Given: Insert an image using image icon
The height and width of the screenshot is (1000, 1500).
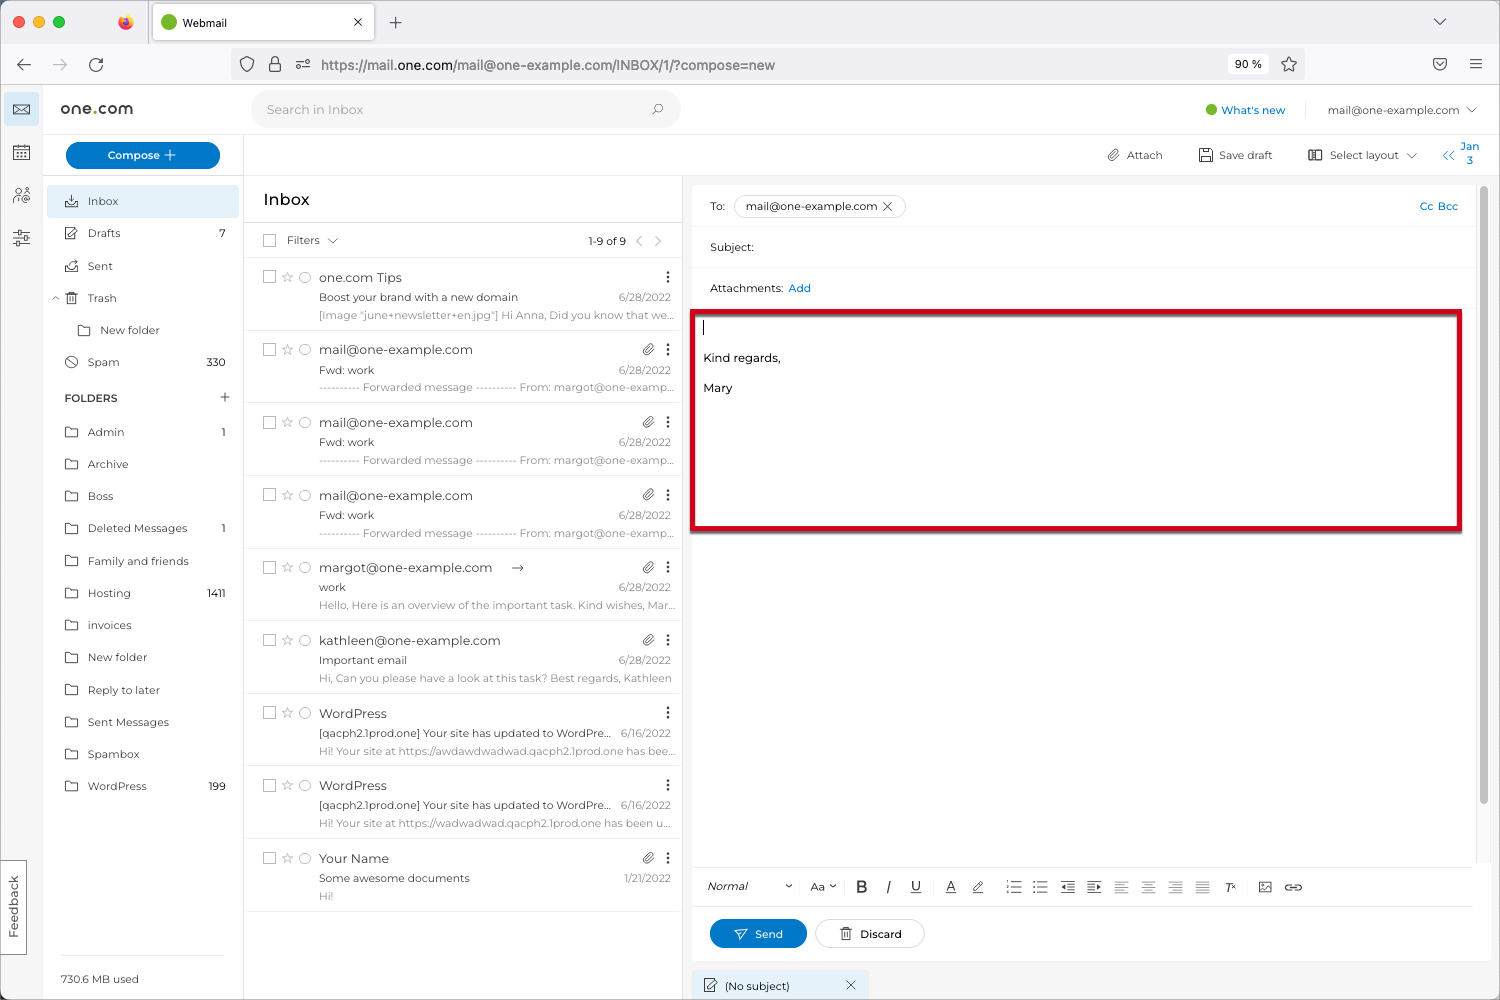Looking at the screenshot, I should pos(1265,887).
